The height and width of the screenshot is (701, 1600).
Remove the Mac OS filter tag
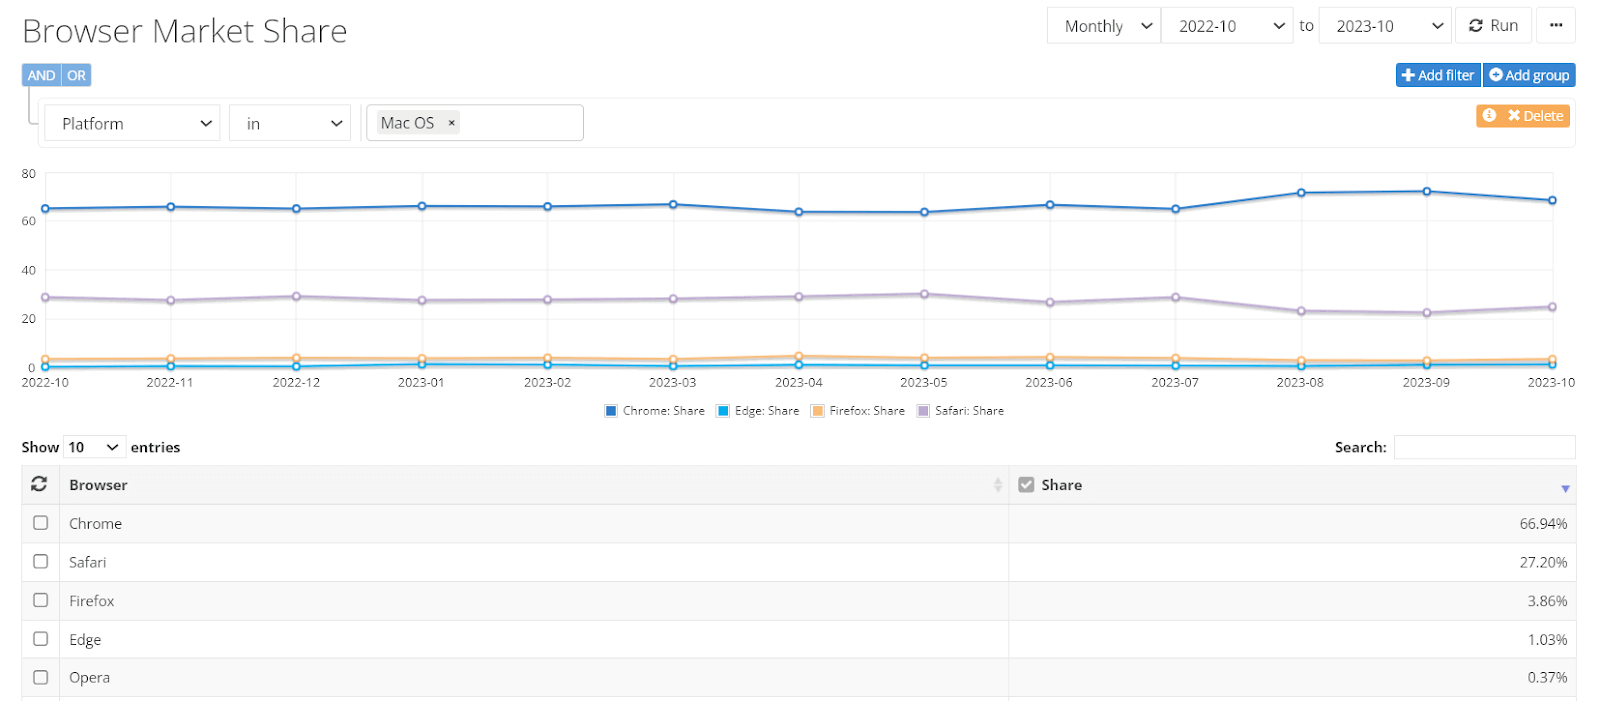pos(452,123)
